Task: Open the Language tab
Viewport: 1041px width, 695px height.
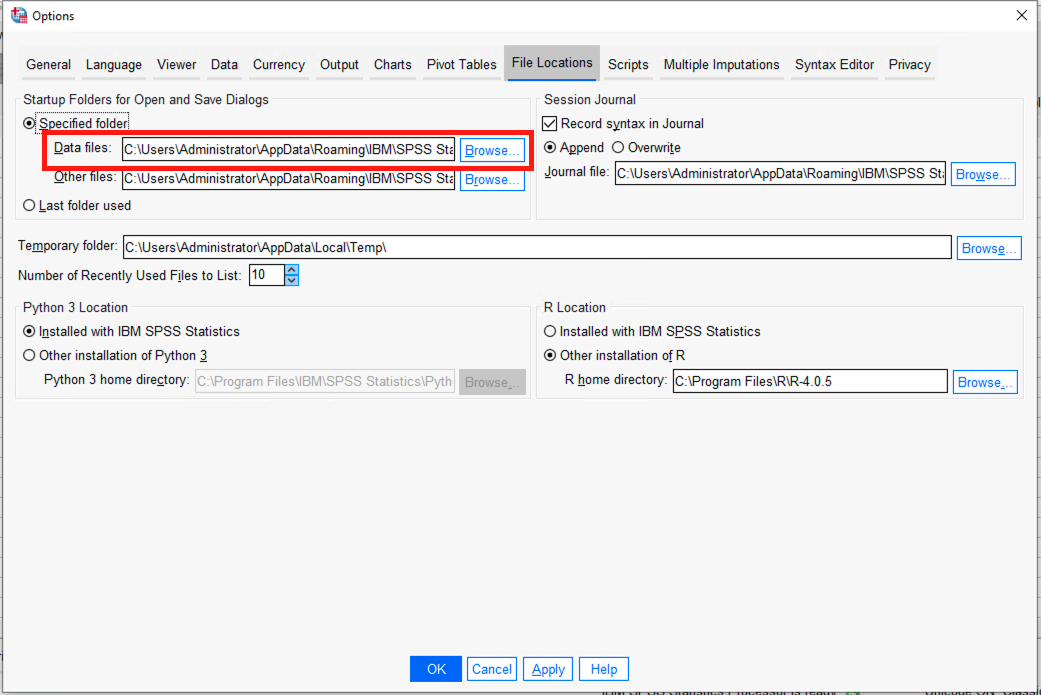Action: pyautogui.click(x=114, y=64)
